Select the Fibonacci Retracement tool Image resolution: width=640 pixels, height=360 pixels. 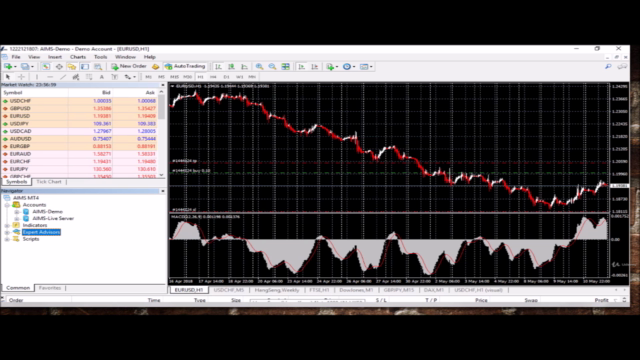point(89,77)
